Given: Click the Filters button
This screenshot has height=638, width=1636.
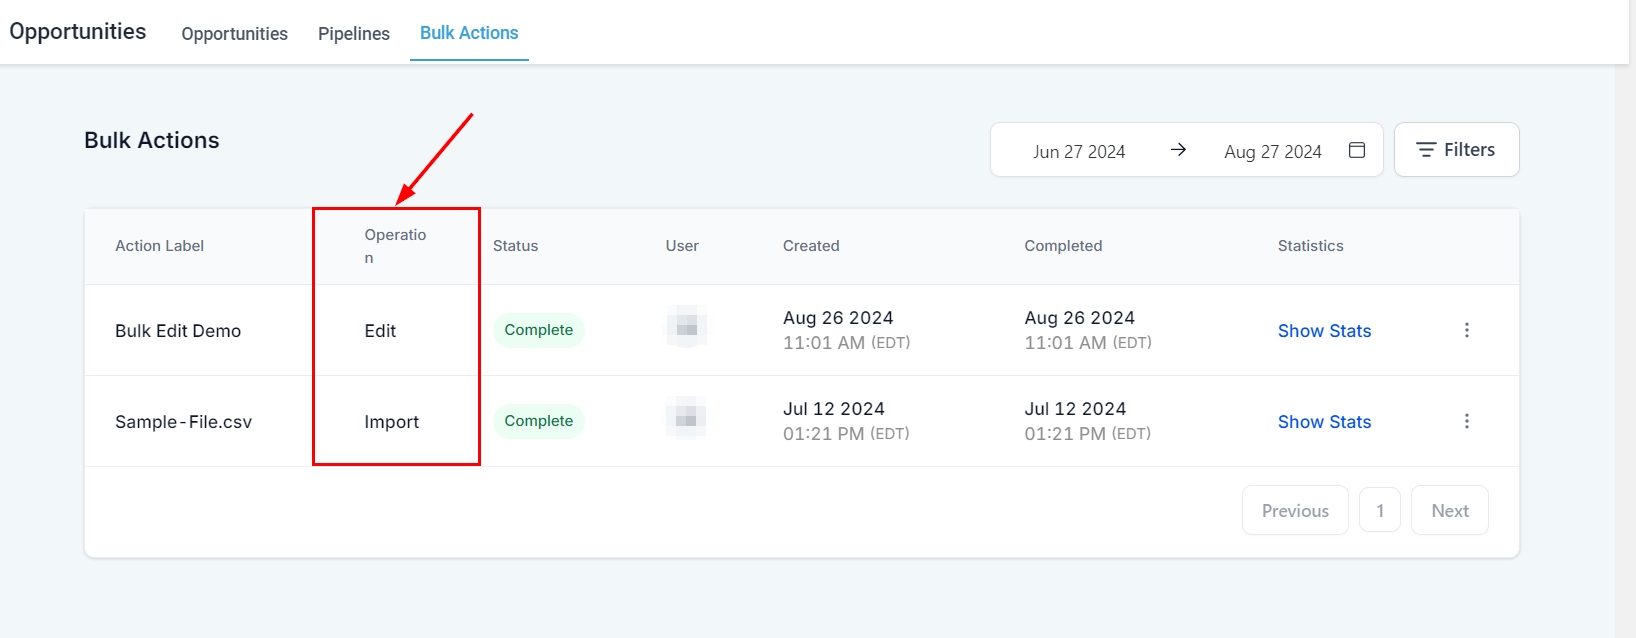Looking at the screenshot, I should pos(1456,150).
